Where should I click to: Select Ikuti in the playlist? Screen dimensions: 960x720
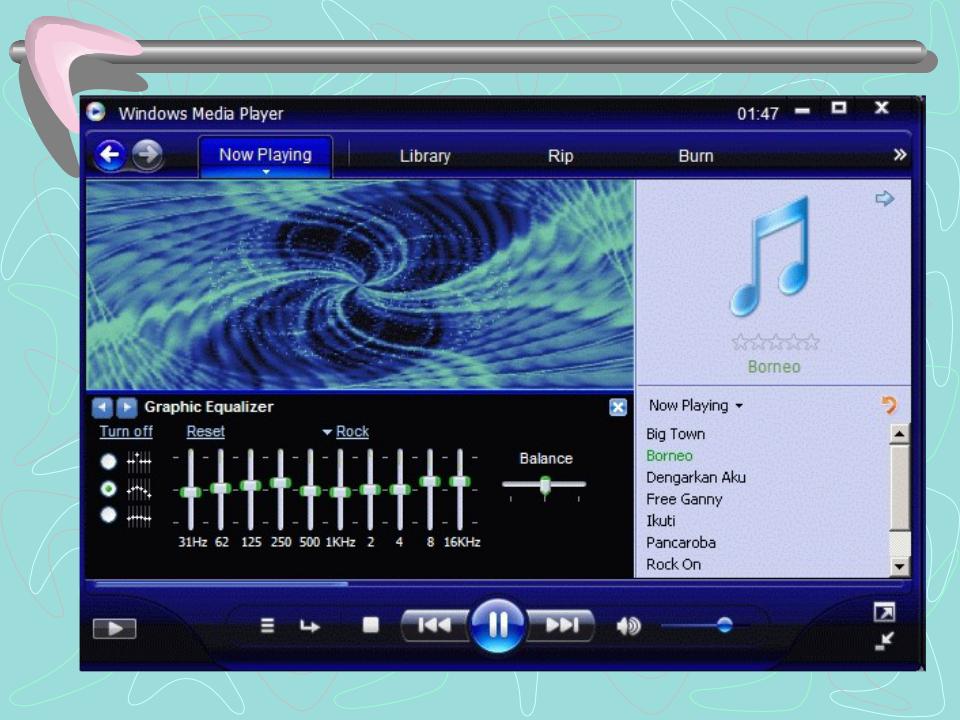(x=661, y=521)
